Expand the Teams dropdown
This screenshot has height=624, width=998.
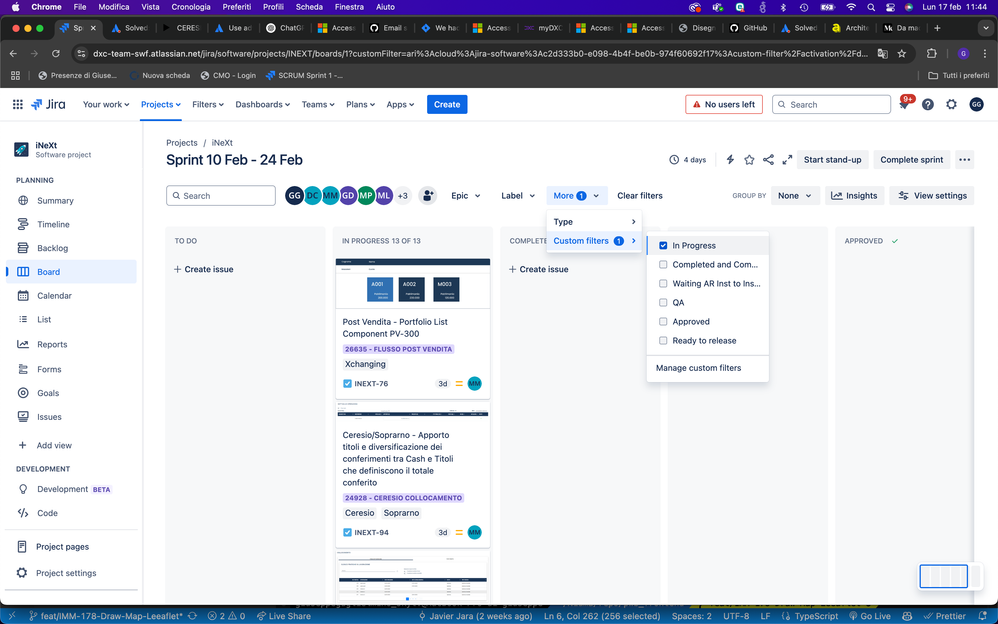tap(318, 104)
